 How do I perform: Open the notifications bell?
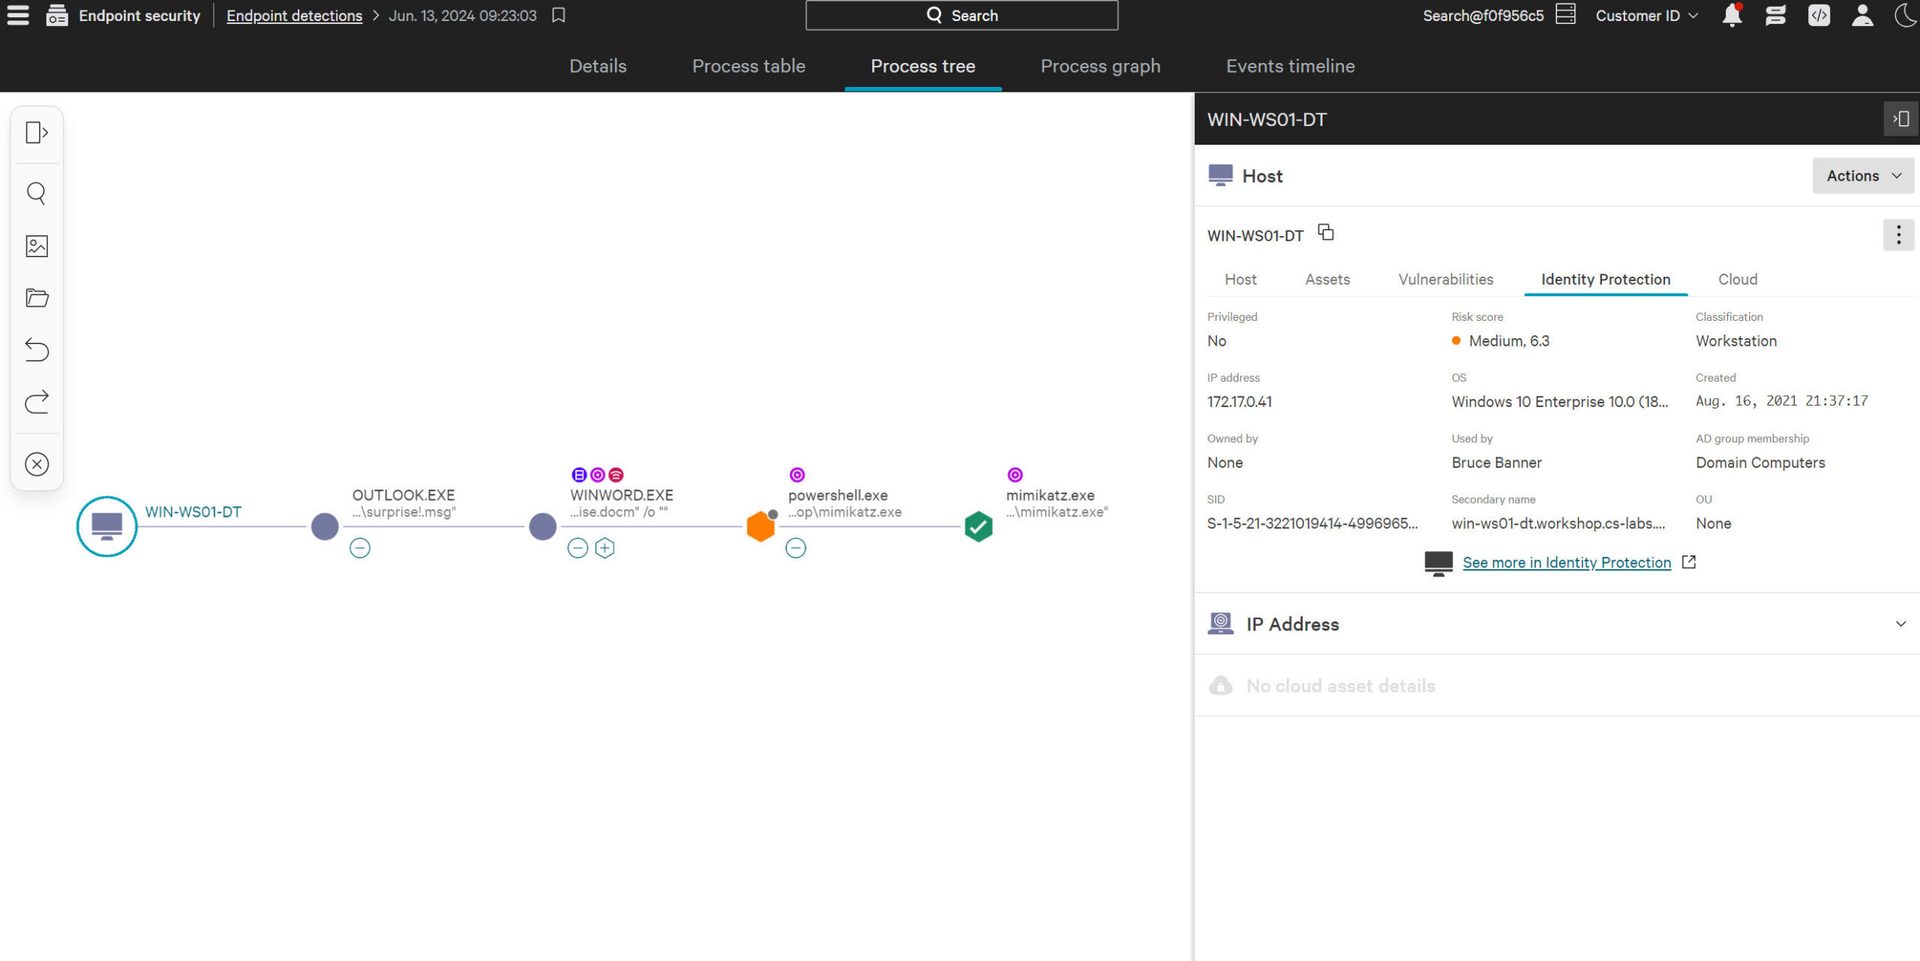pos(1732,15)
